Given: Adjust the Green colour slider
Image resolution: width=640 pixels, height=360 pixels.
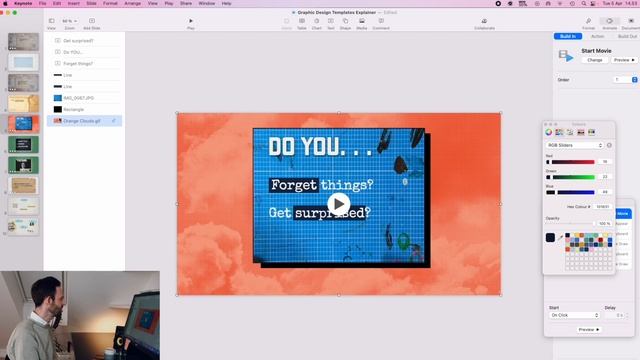Looking at the screenshot, I should tap(571, 177).
